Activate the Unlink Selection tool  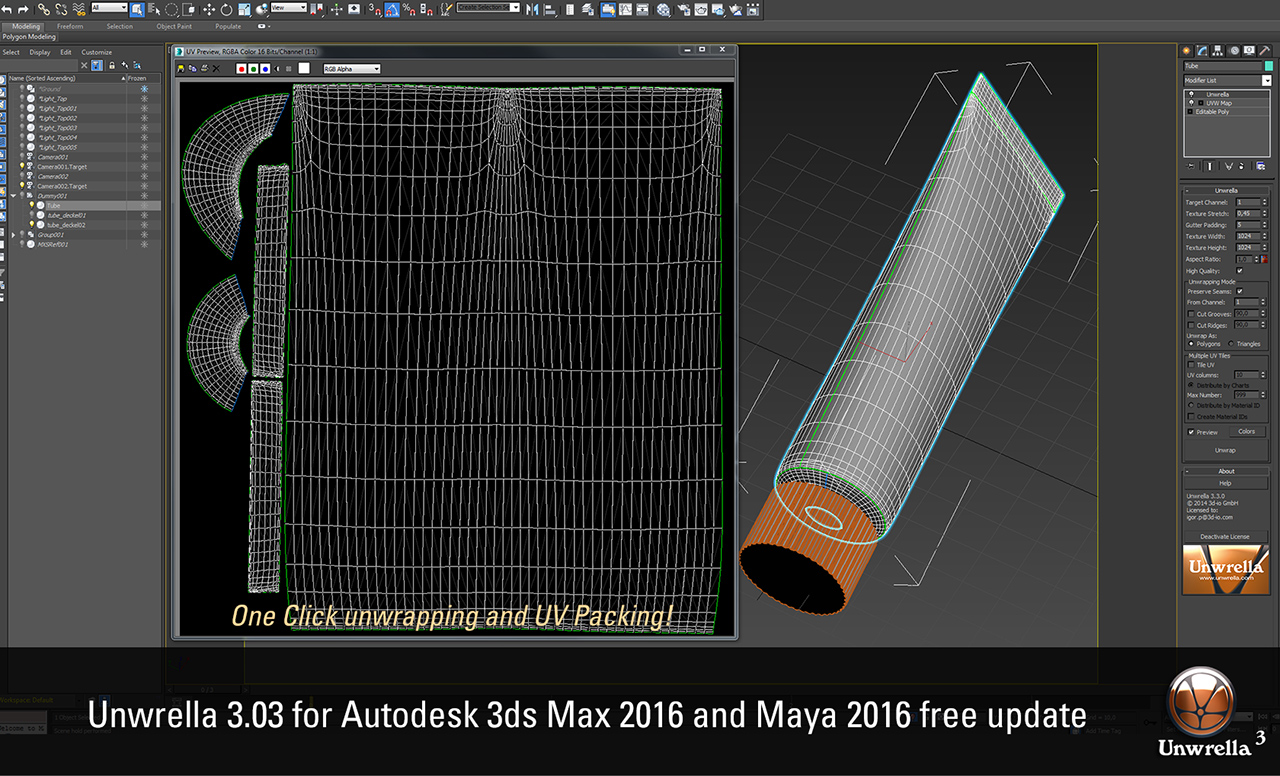61,9
